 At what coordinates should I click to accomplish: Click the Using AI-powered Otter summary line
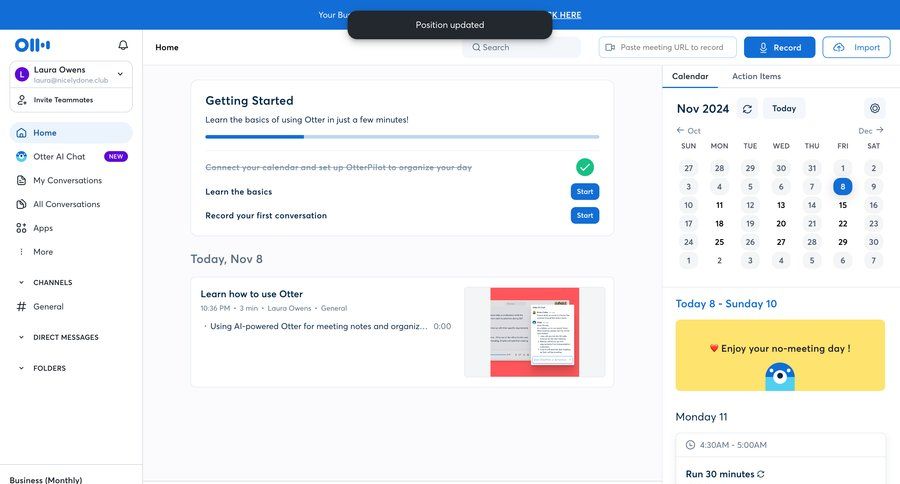(319, 326)
